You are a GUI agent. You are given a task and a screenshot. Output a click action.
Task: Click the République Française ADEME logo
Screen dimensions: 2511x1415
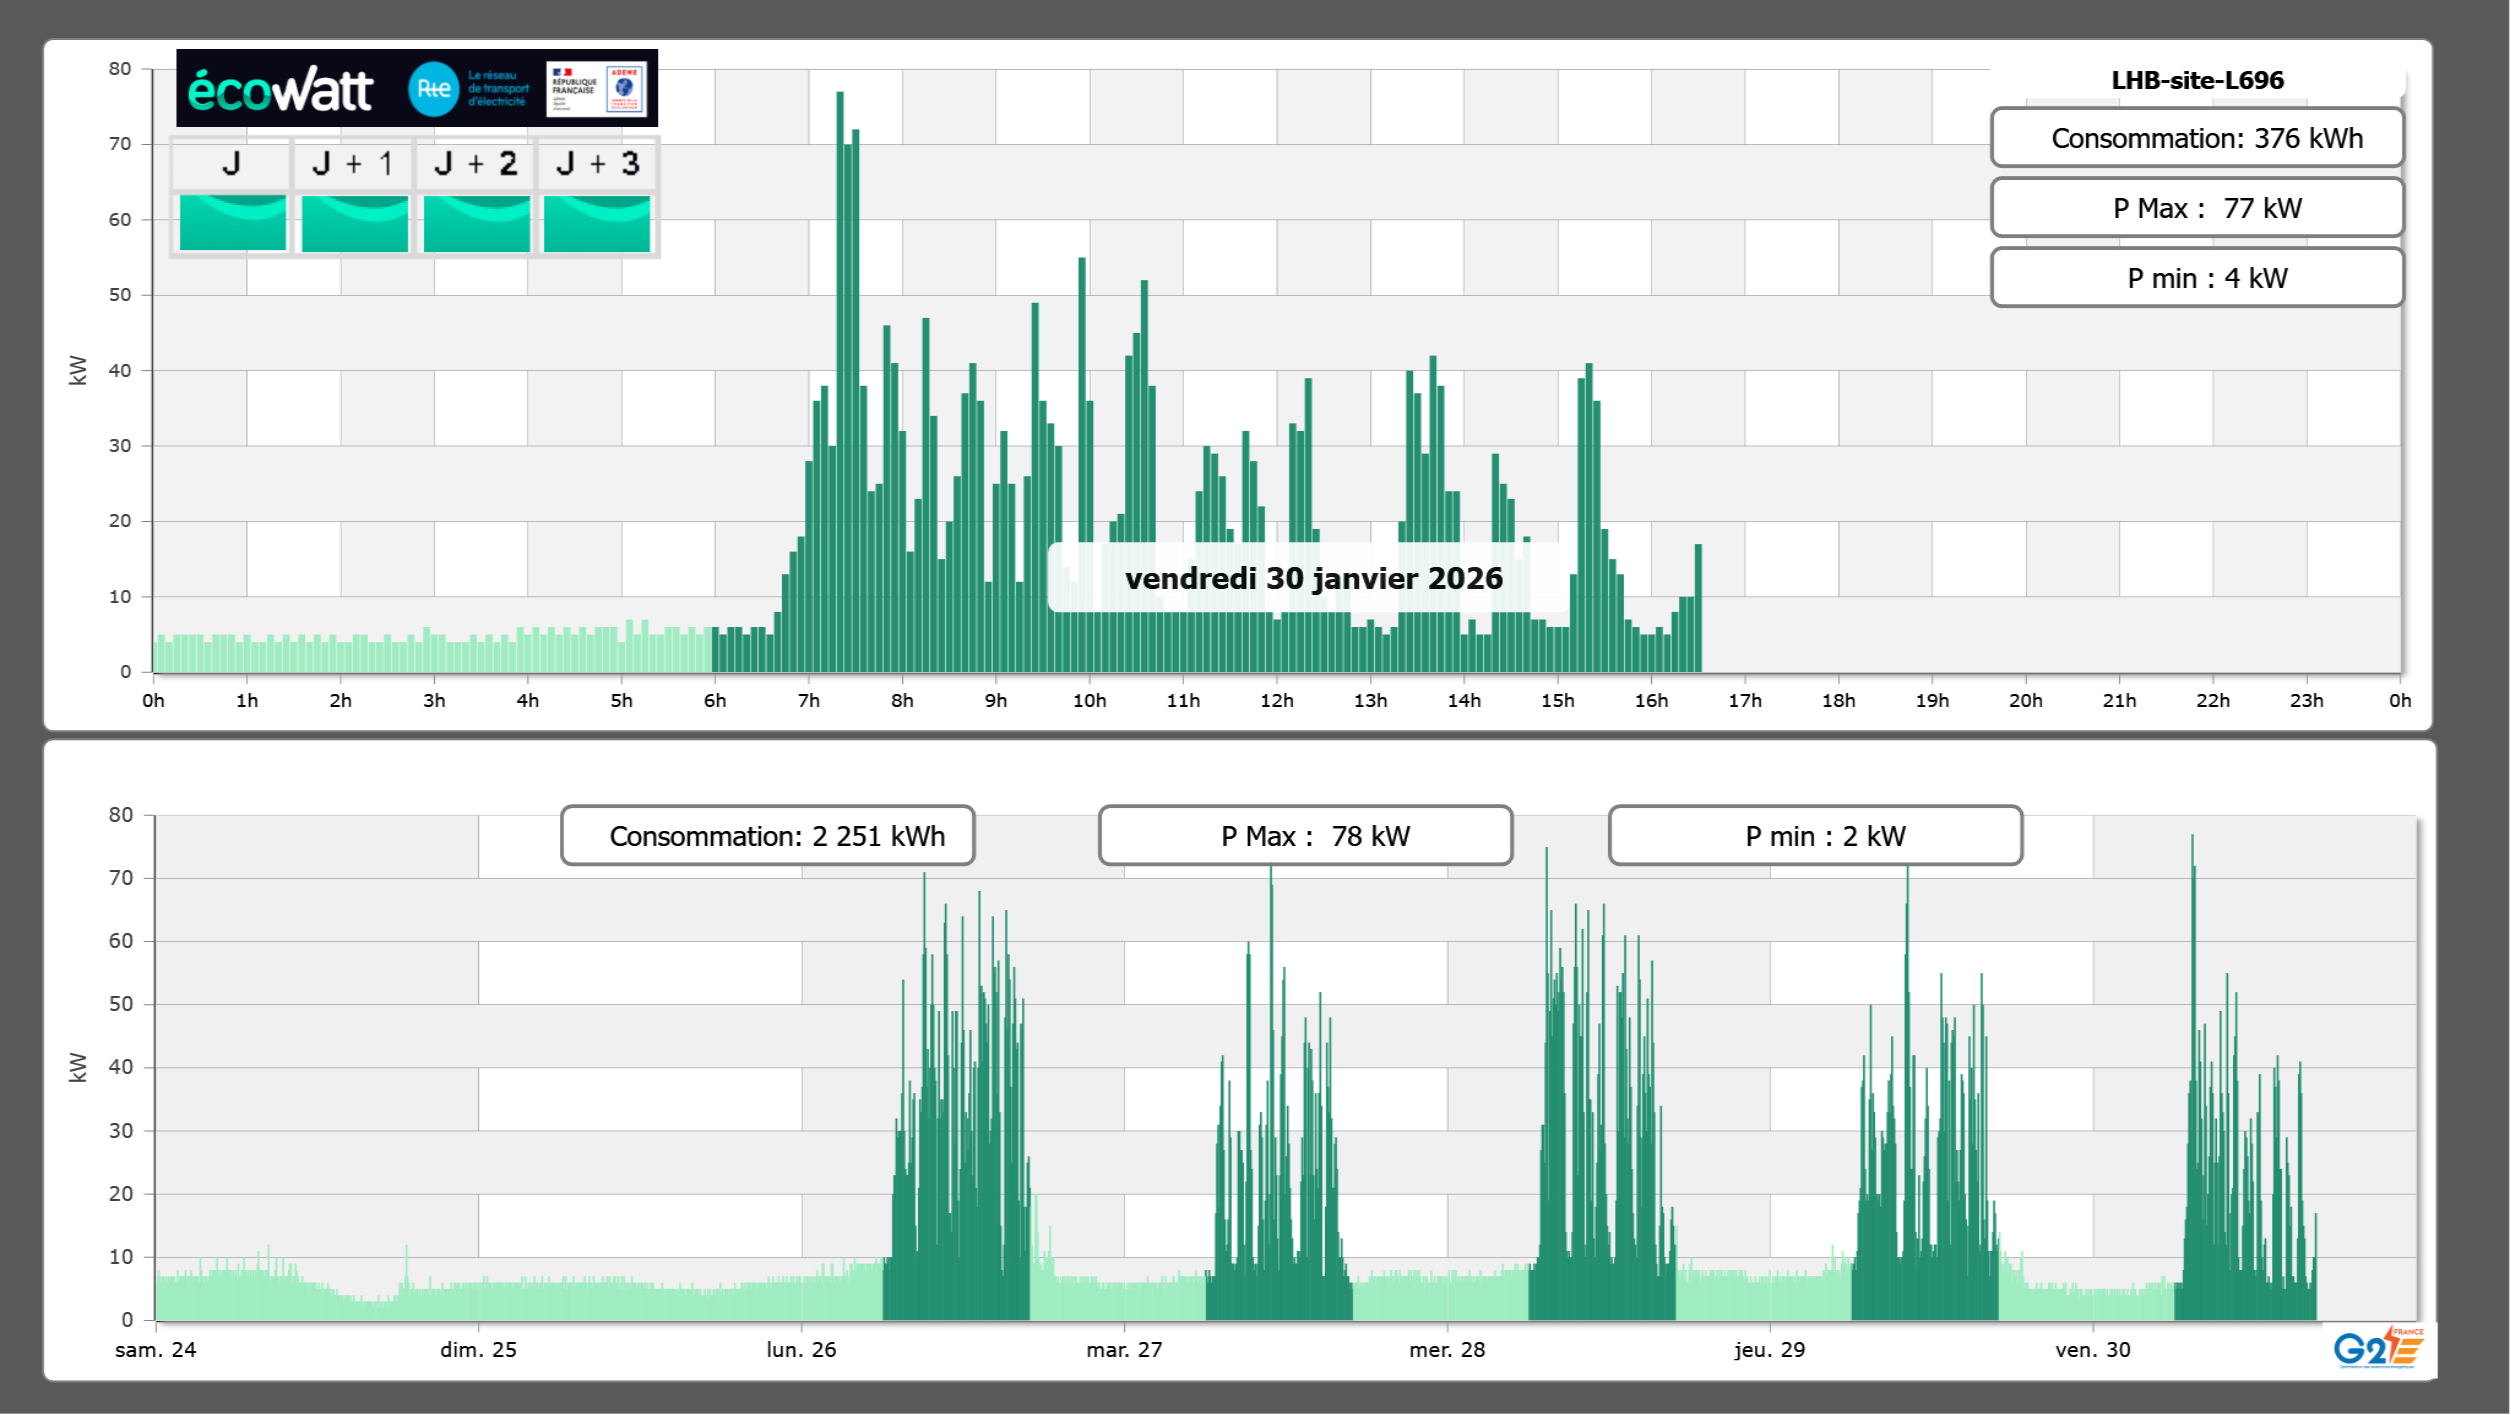[x=597, y=89]
